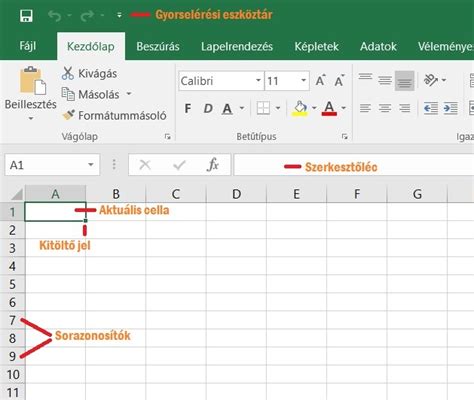Click the Formátummásoló format painter button
Image resolution: width=474 pixels, height=400 pixels.
click(x=114, y=115)
